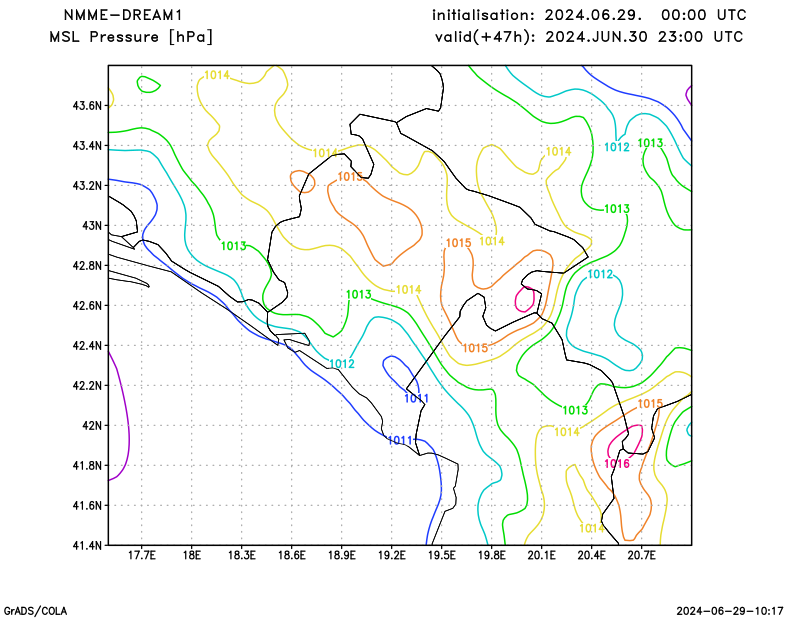Click the 41.6N latitude label
Viewport: 800px width, 618px height.
(x=87, y=505)
